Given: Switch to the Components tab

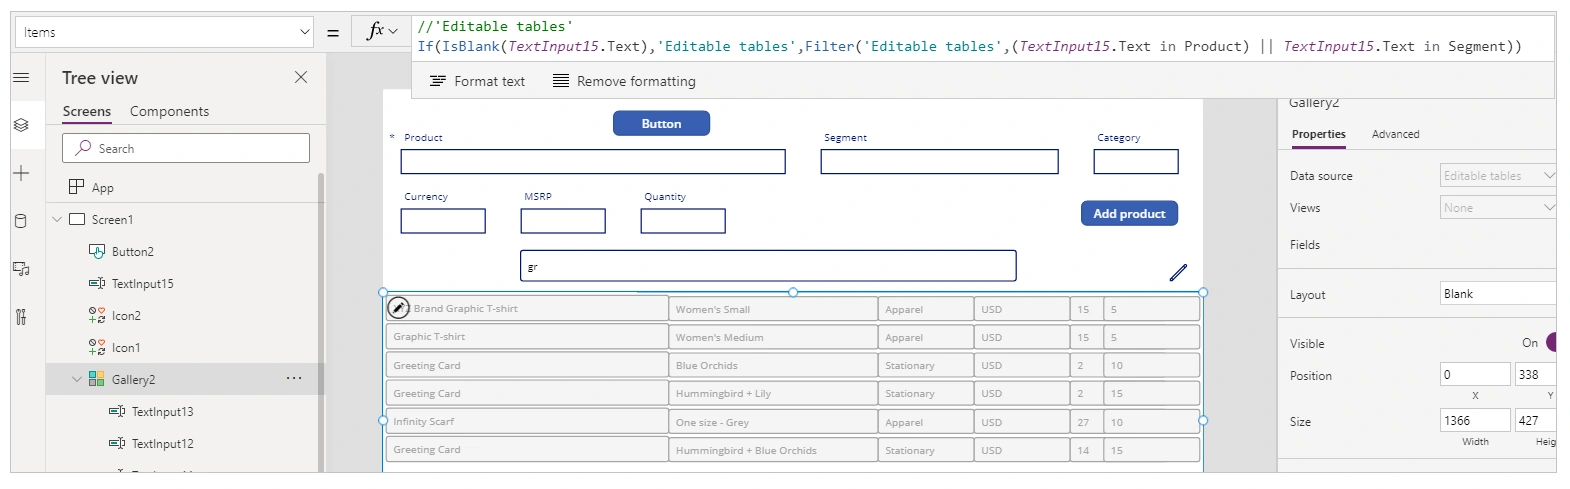Looking at the screenshot, I should 169,111.
